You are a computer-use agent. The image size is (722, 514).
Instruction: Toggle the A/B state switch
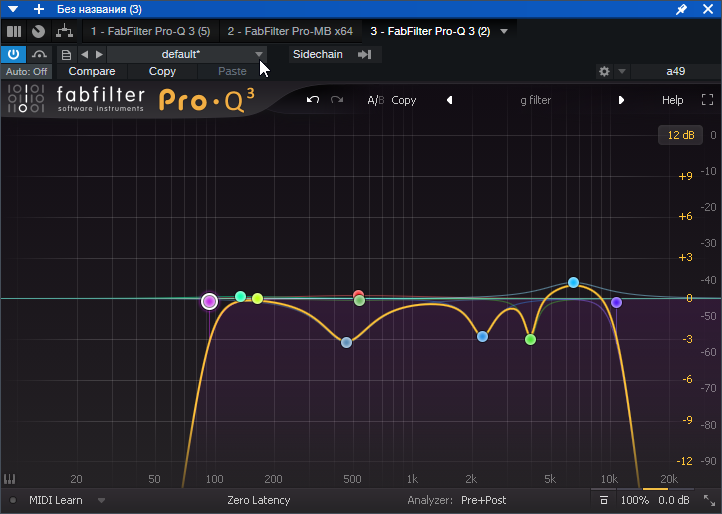[x=375, y=100]
